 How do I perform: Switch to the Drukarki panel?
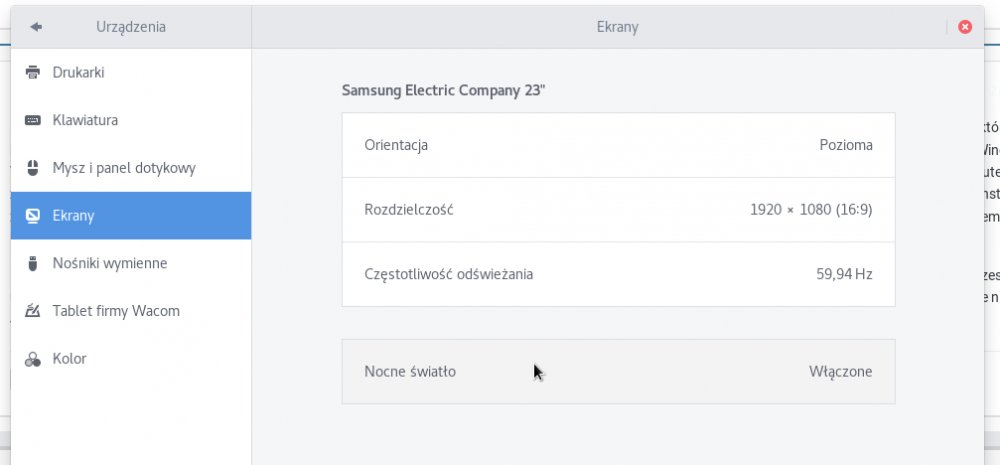(x=131, y=72)
